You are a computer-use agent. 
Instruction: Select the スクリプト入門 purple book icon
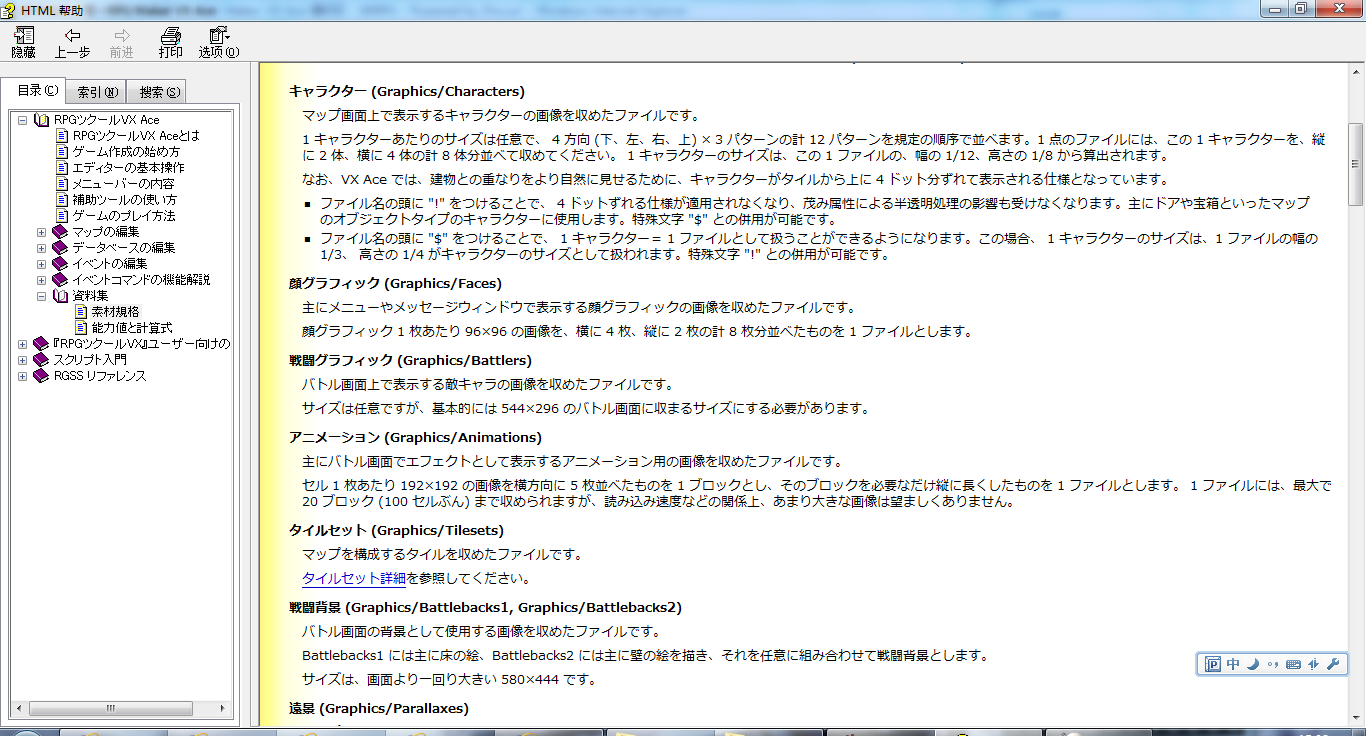[41, 360]
